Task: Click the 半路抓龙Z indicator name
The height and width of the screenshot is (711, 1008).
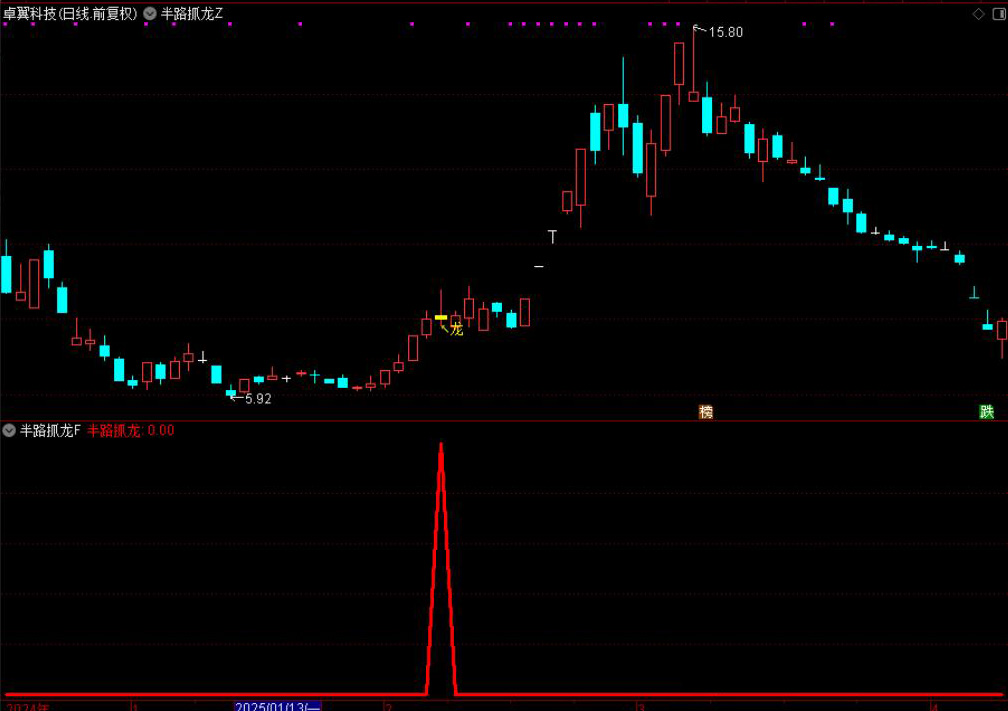Action: click(192, 14)
